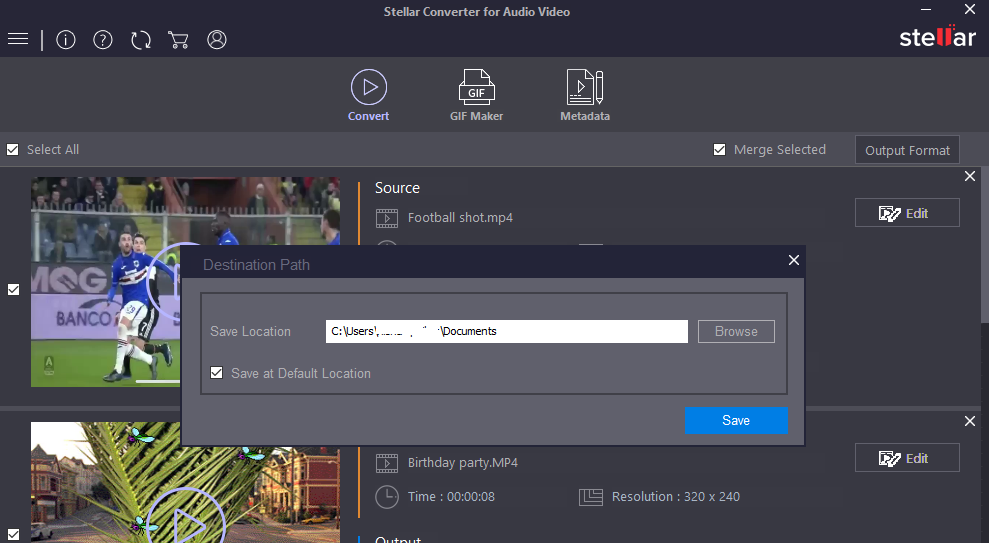Click the film icon beside Football shot.mp4
The image size is (989, 543).
(x=387, y=218)
